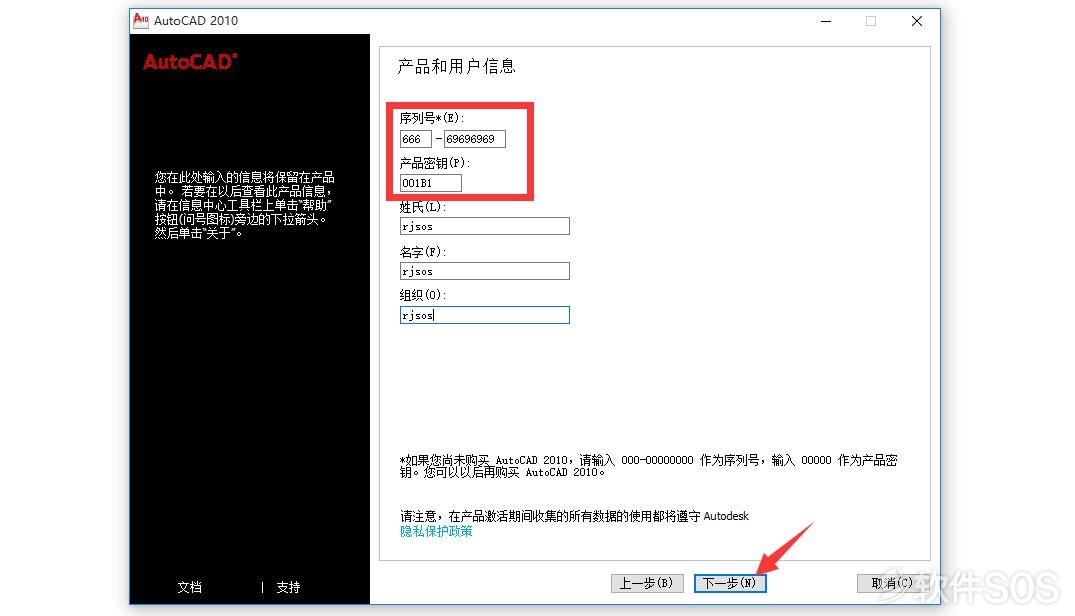Click the 组织 (organization) input field
Viewport: 1075px width, 616px height.
485,315
